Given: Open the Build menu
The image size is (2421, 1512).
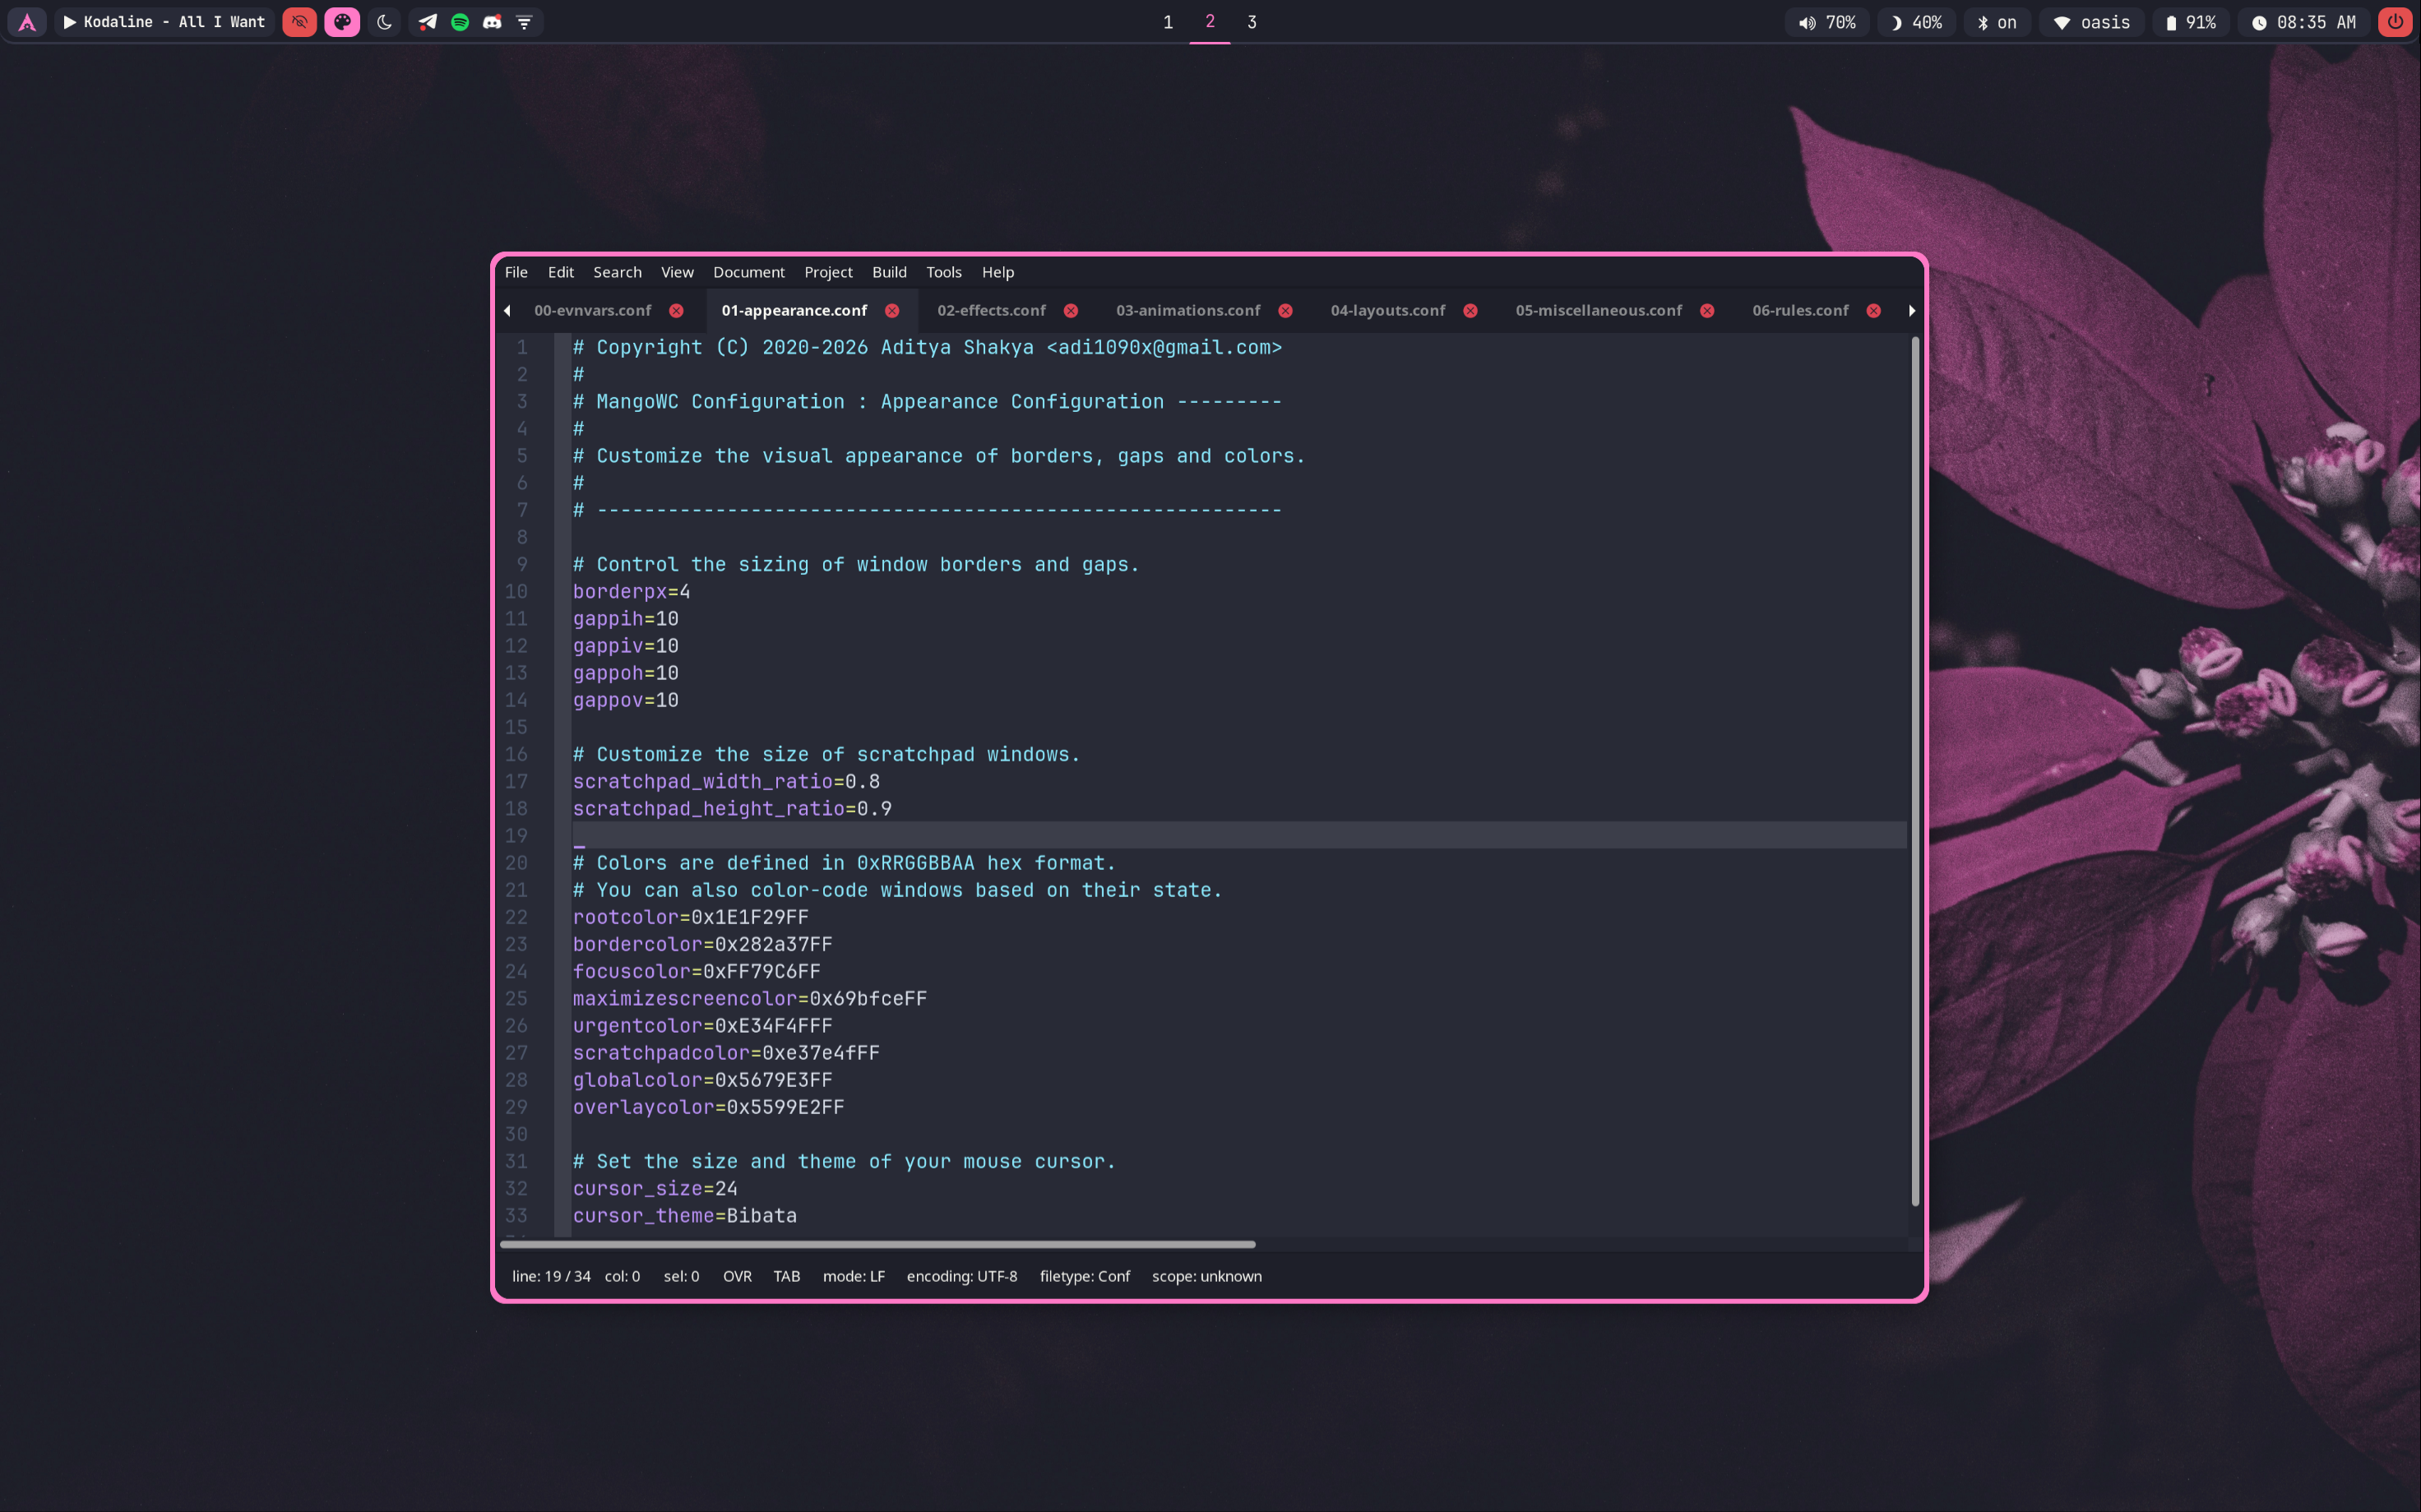Looking at the screenshot, I should (889, 272).
